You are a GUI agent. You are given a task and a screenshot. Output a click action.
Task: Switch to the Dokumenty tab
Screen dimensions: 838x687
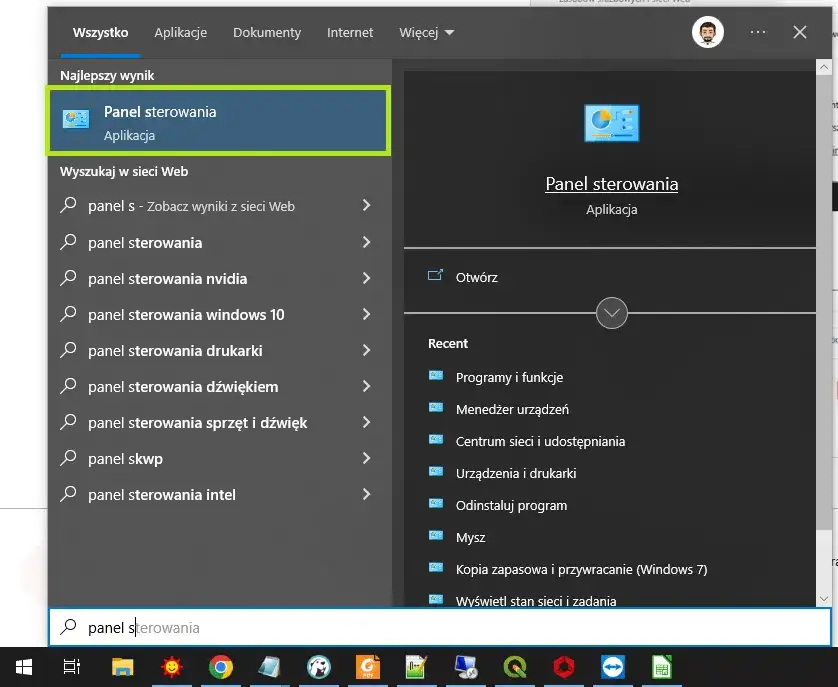click(x=267, y=32)
